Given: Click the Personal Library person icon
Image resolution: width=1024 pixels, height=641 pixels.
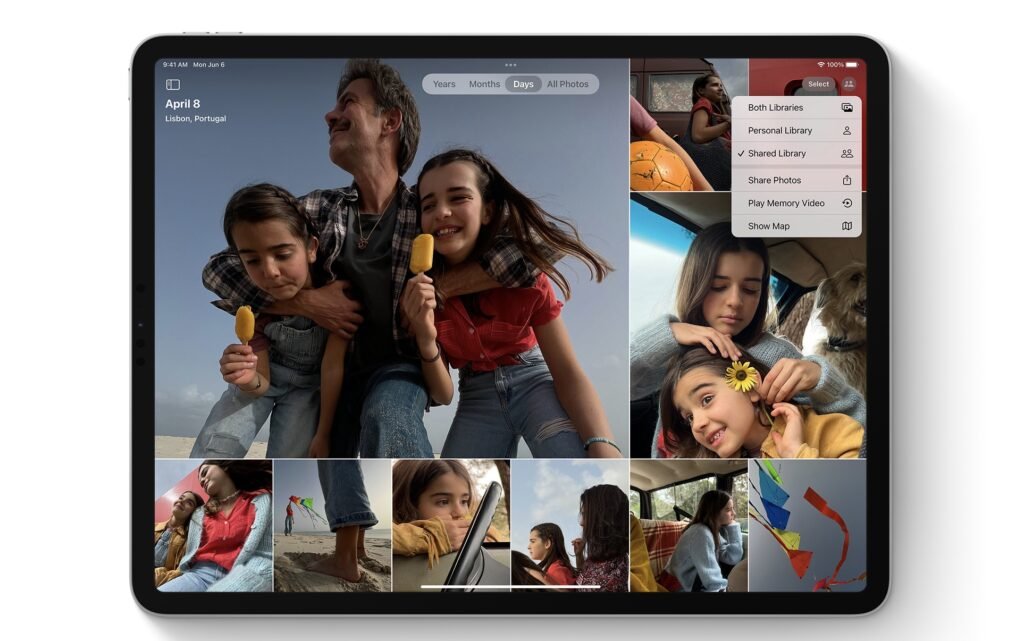Looking at the screenshot, I should (847, 131).
